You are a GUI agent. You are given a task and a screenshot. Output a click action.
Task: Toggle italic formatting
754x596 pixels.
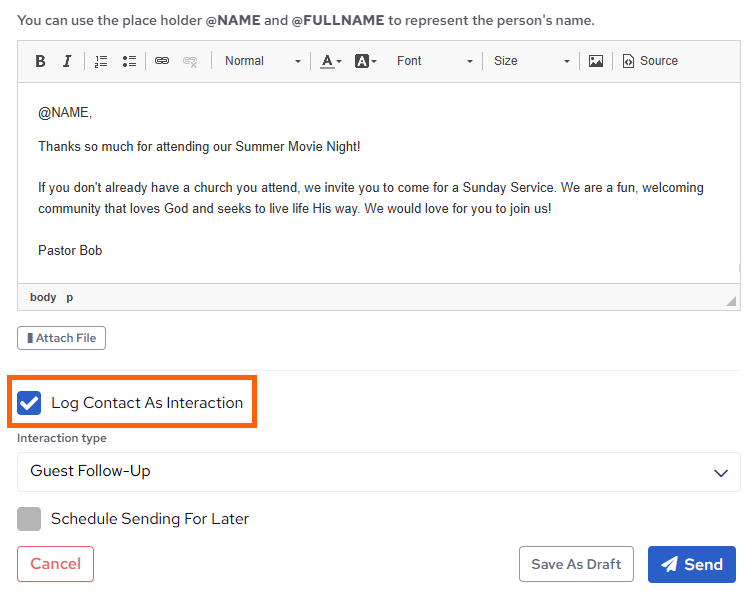click(x=67, y=61)
